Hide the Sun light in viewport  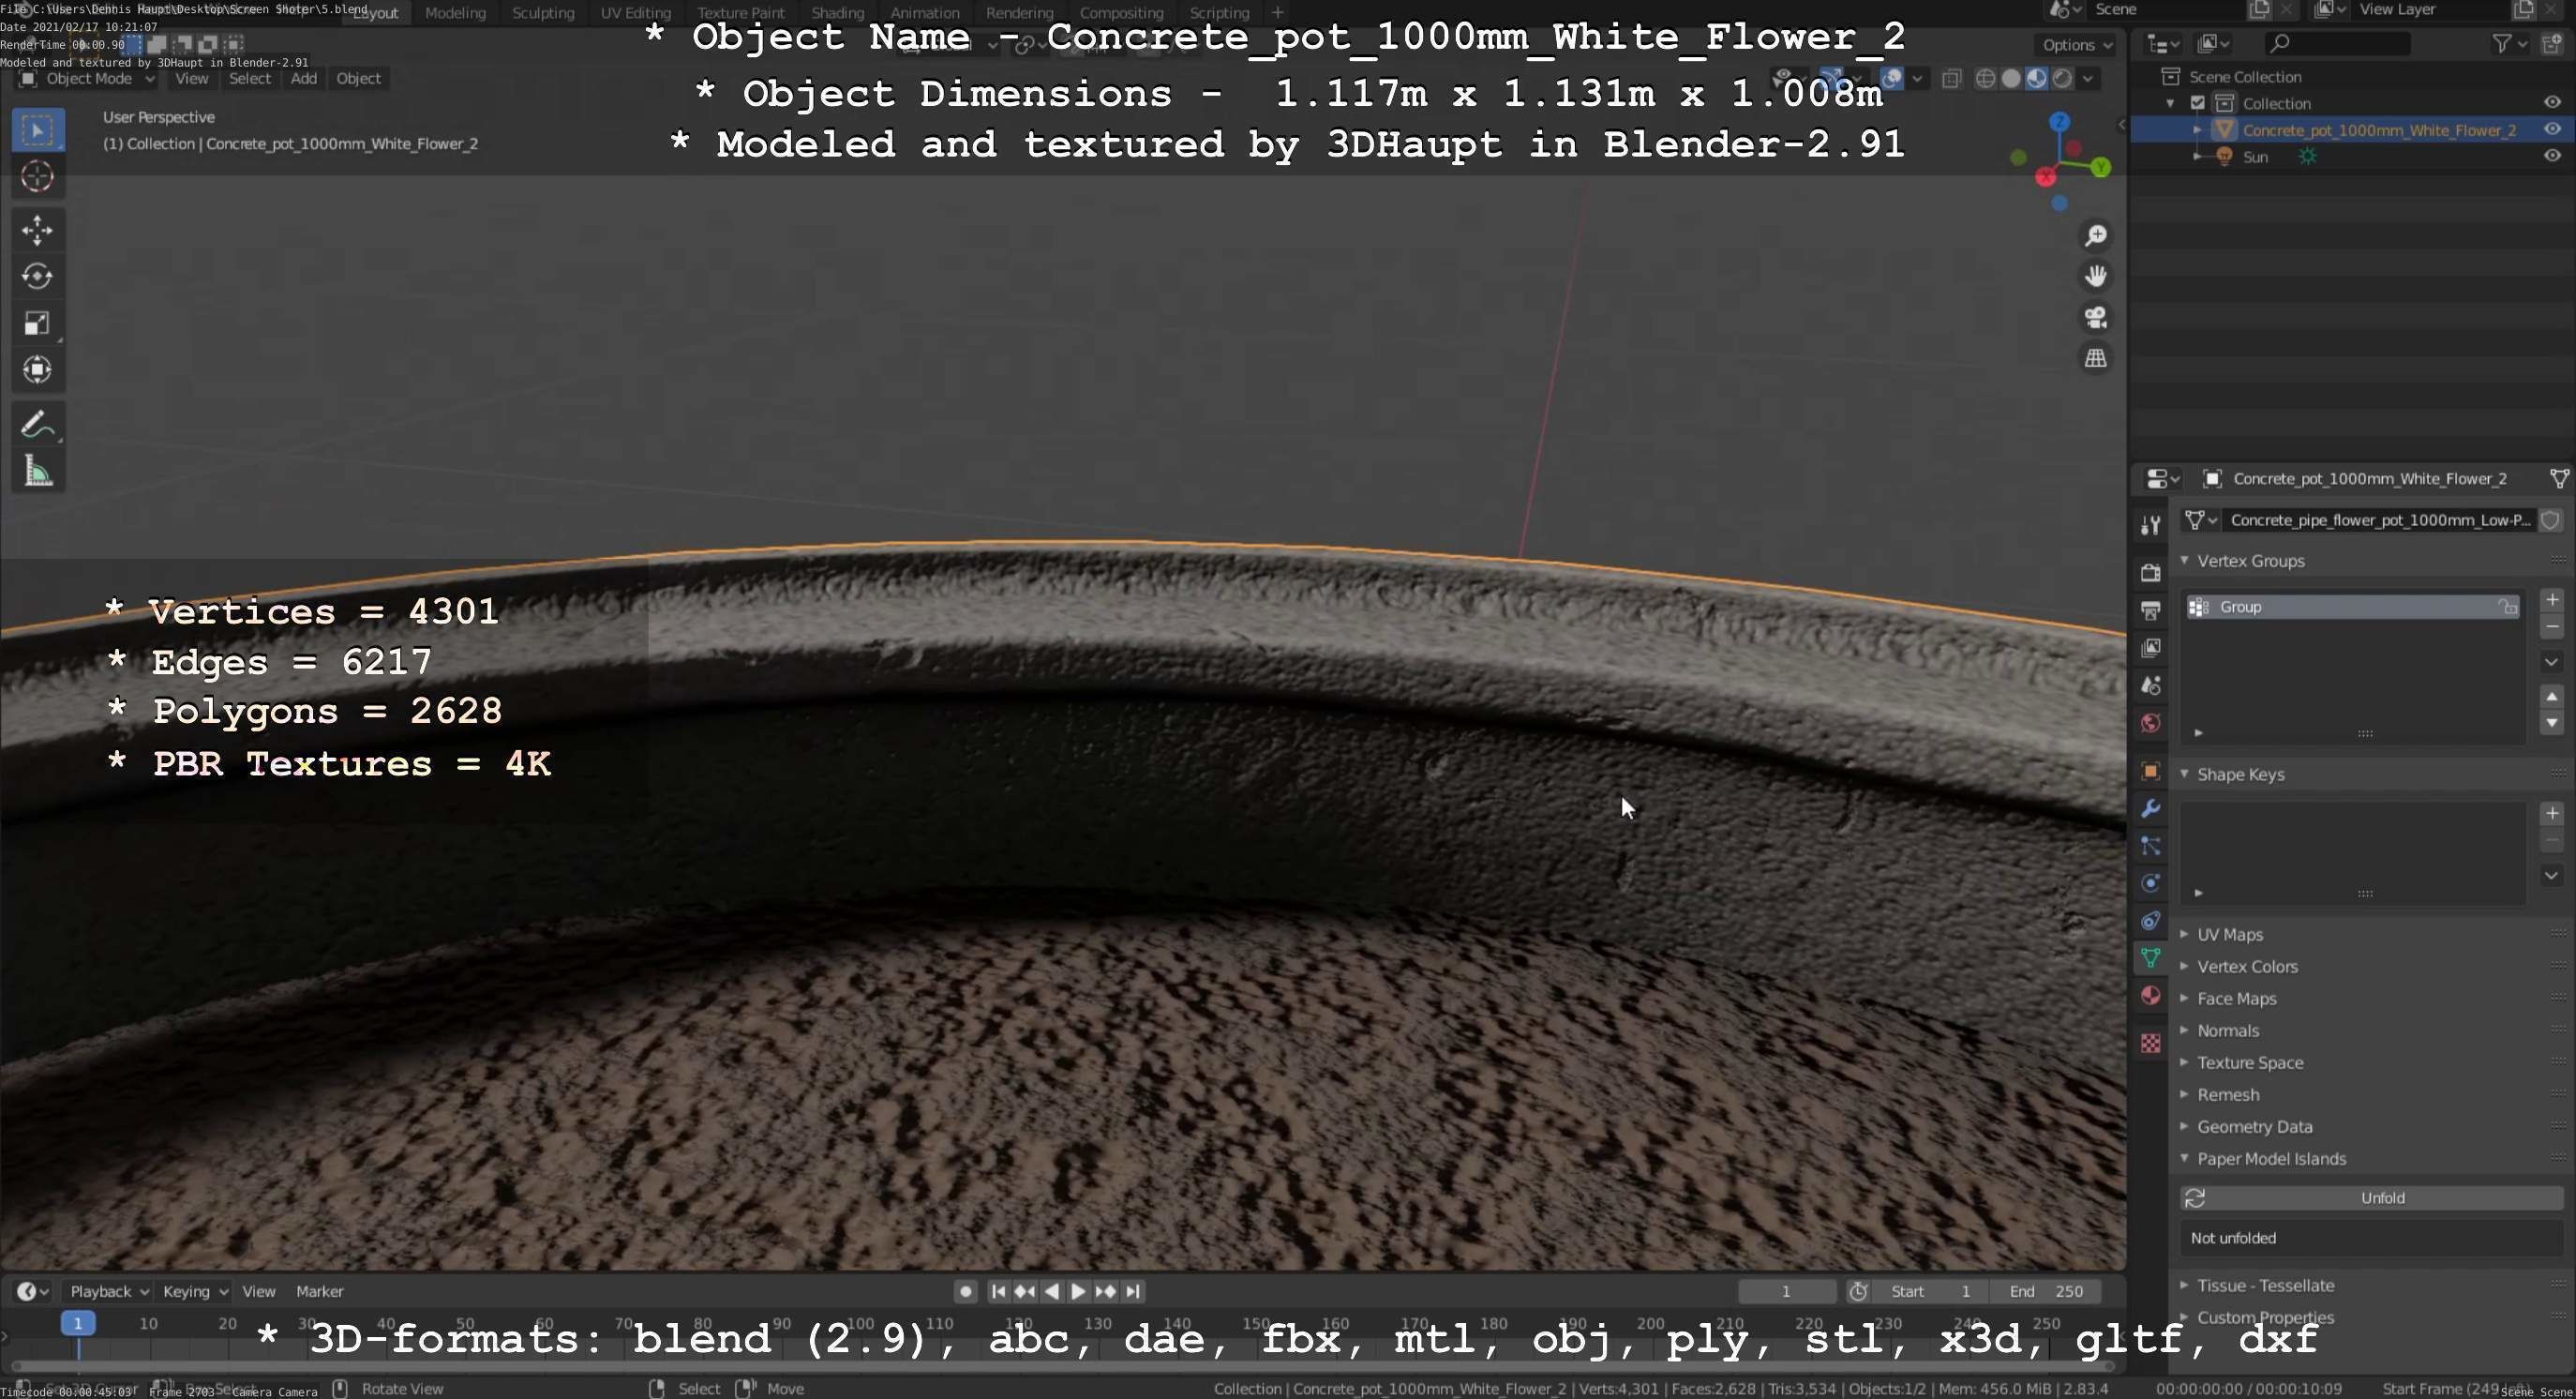click(2552, 156)
